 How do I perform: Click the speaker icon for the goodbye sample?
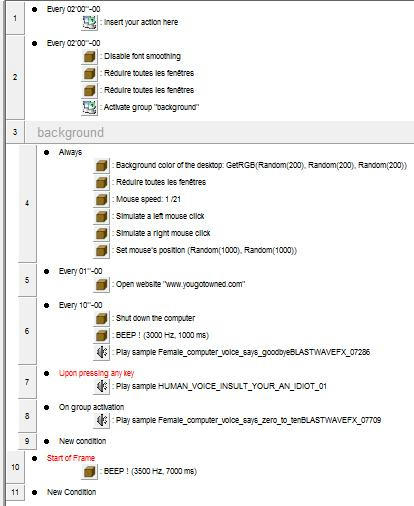(101, 352)
